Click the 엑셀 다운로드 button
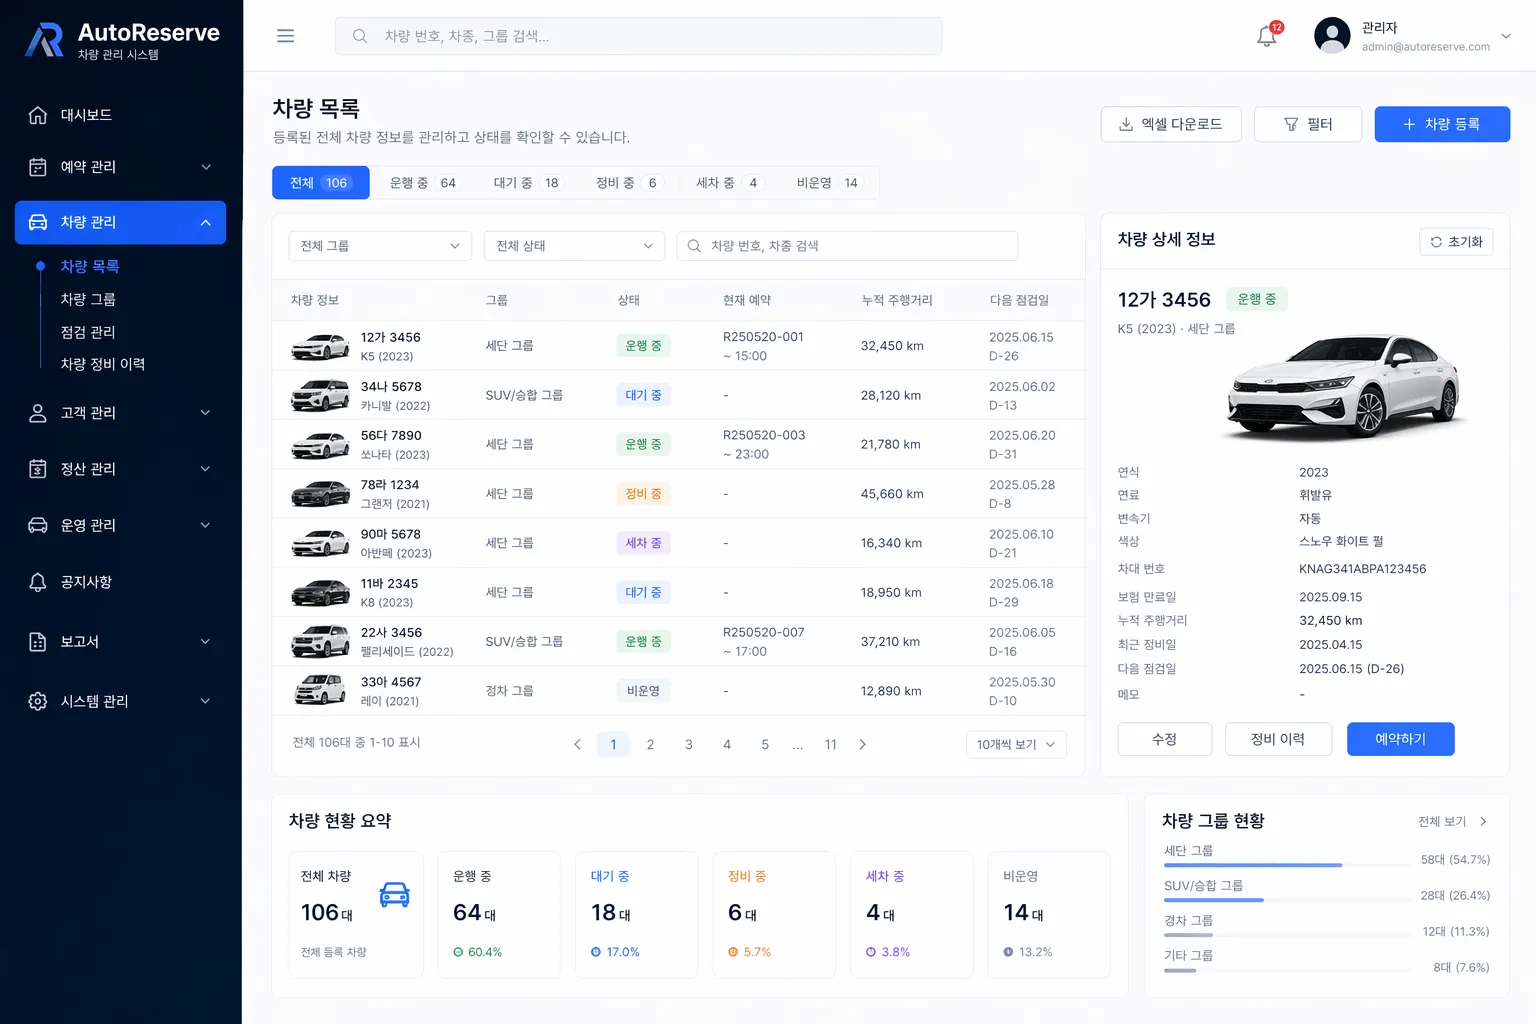Screen dimensions: 1536x1024 [x=1171, y=124]
